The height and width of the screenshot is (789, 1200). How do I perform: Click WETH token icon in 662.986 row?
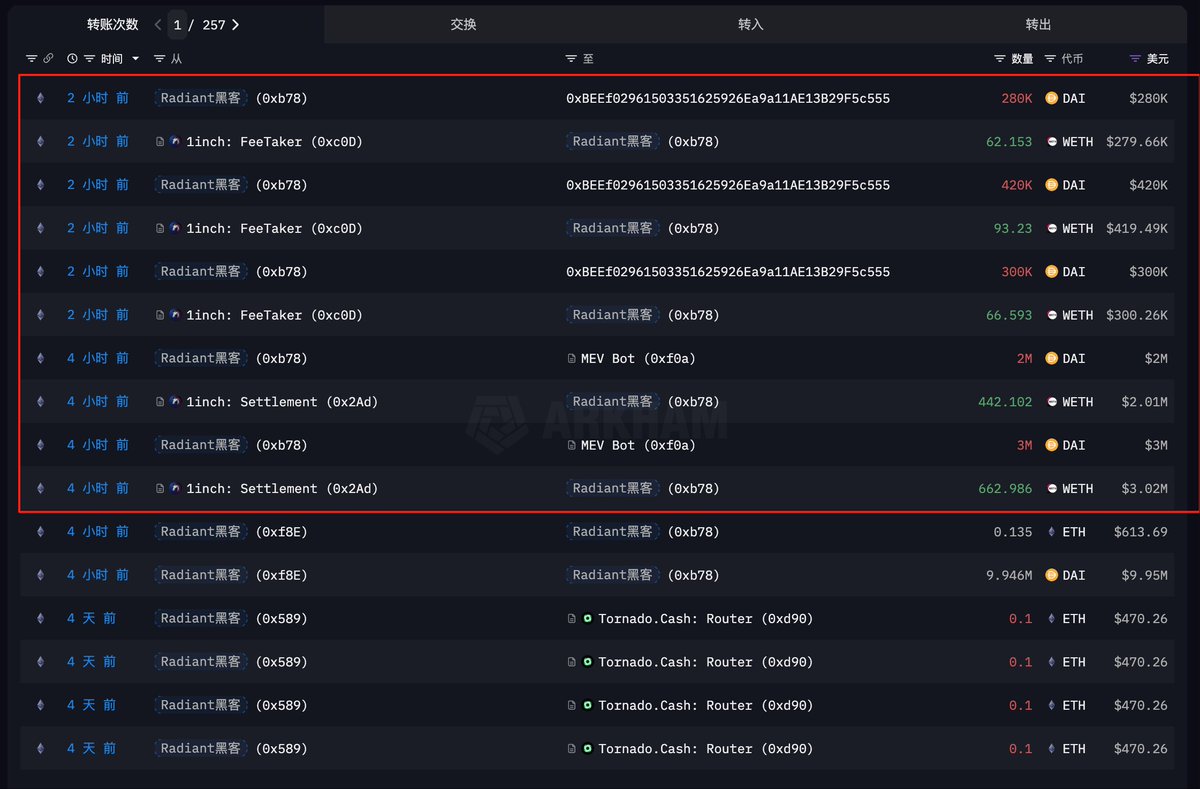click(x=1051, y=488)
